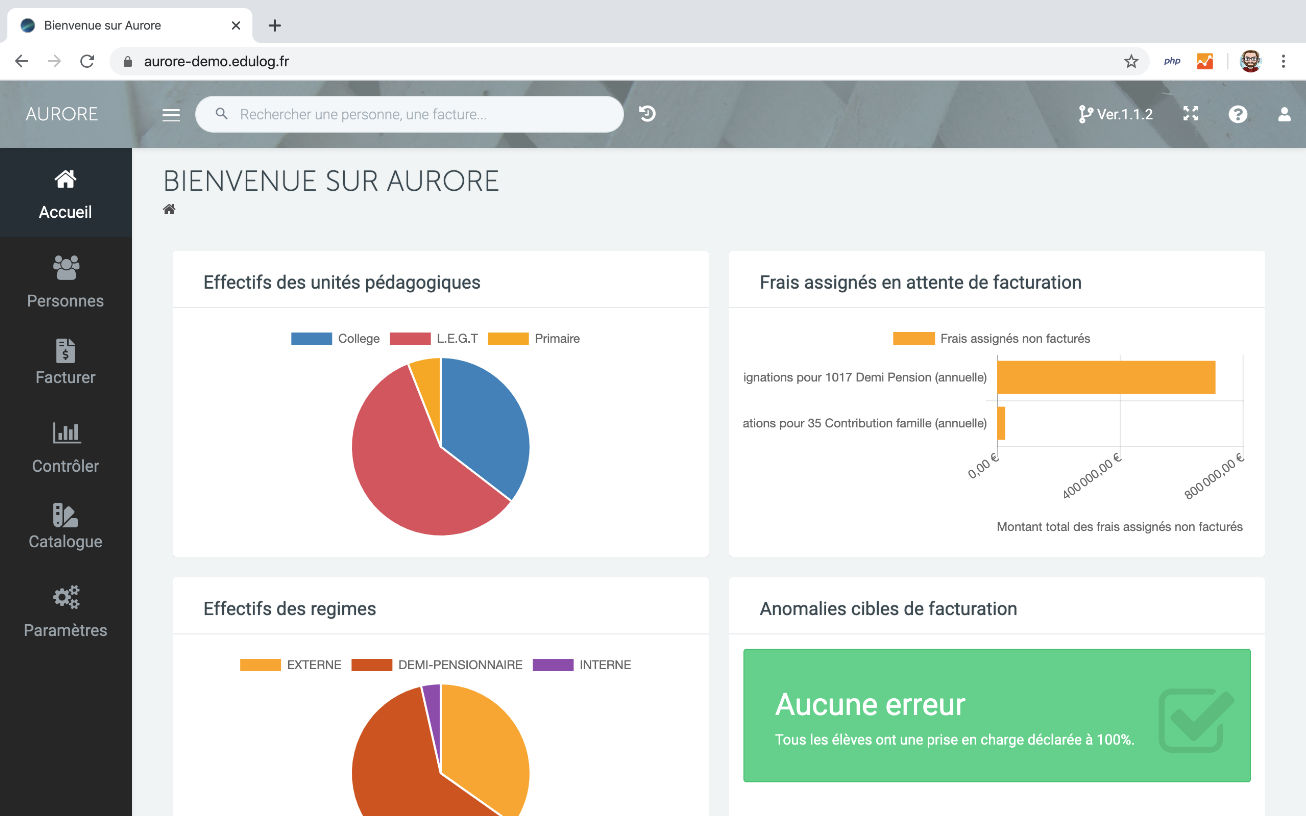Image resolution: width=1306 pixels, height=816 pixels.
Task: Open the Contrôler menu item
Action: pyautogui.click(x=65, y=446)
